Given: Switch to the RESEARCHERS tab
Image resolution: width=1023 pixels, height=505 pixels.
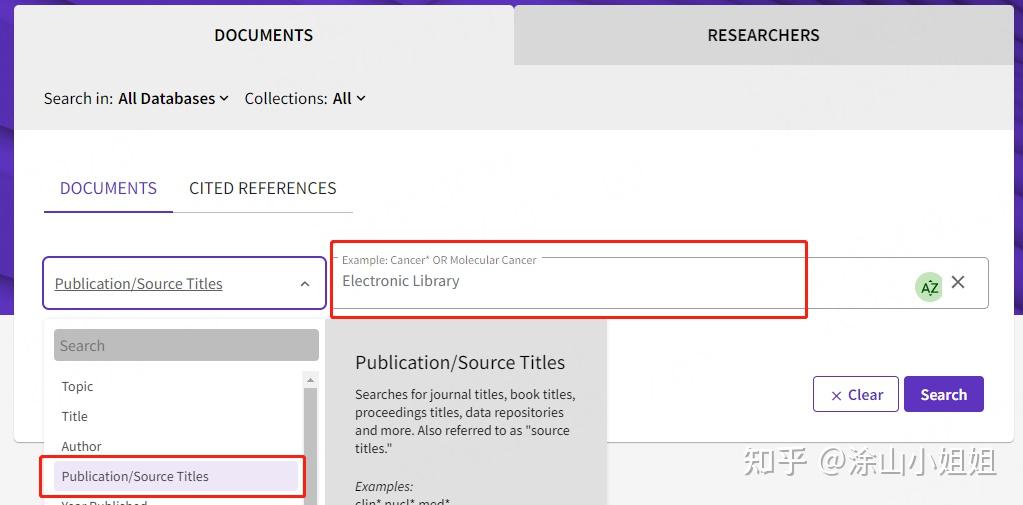Looking at the screenshot, I should pyautogui.click(x=763, y=35).
